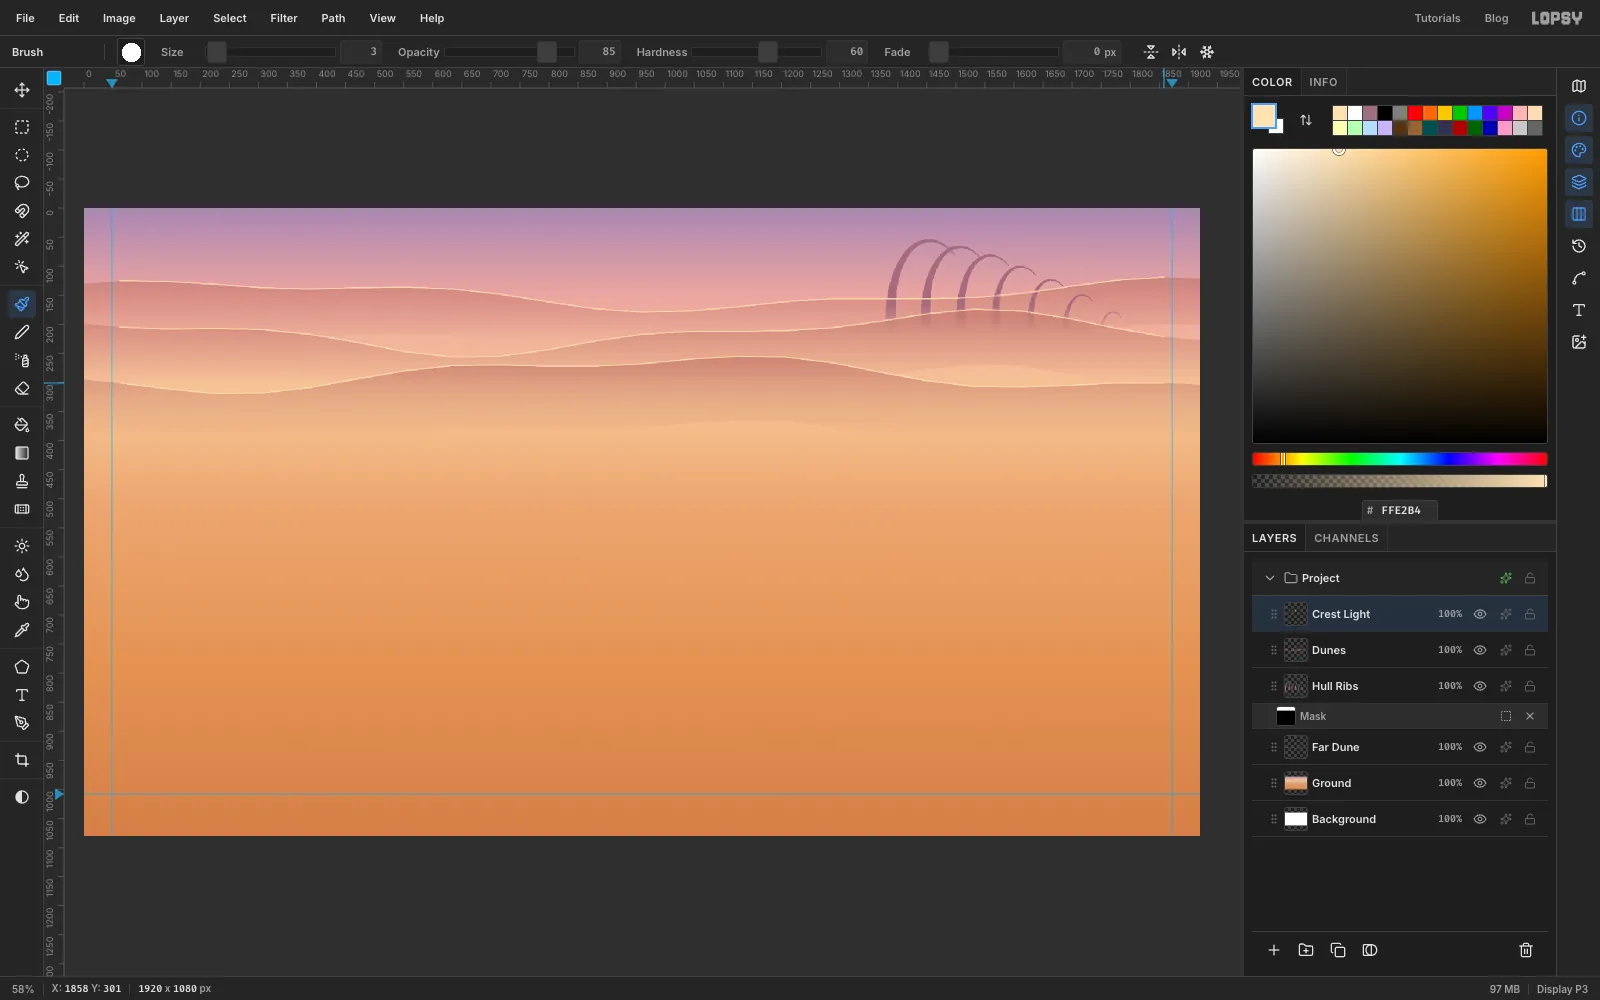Select the Eraser tool
This screenshot has height=1000, width=1600.
22,389
